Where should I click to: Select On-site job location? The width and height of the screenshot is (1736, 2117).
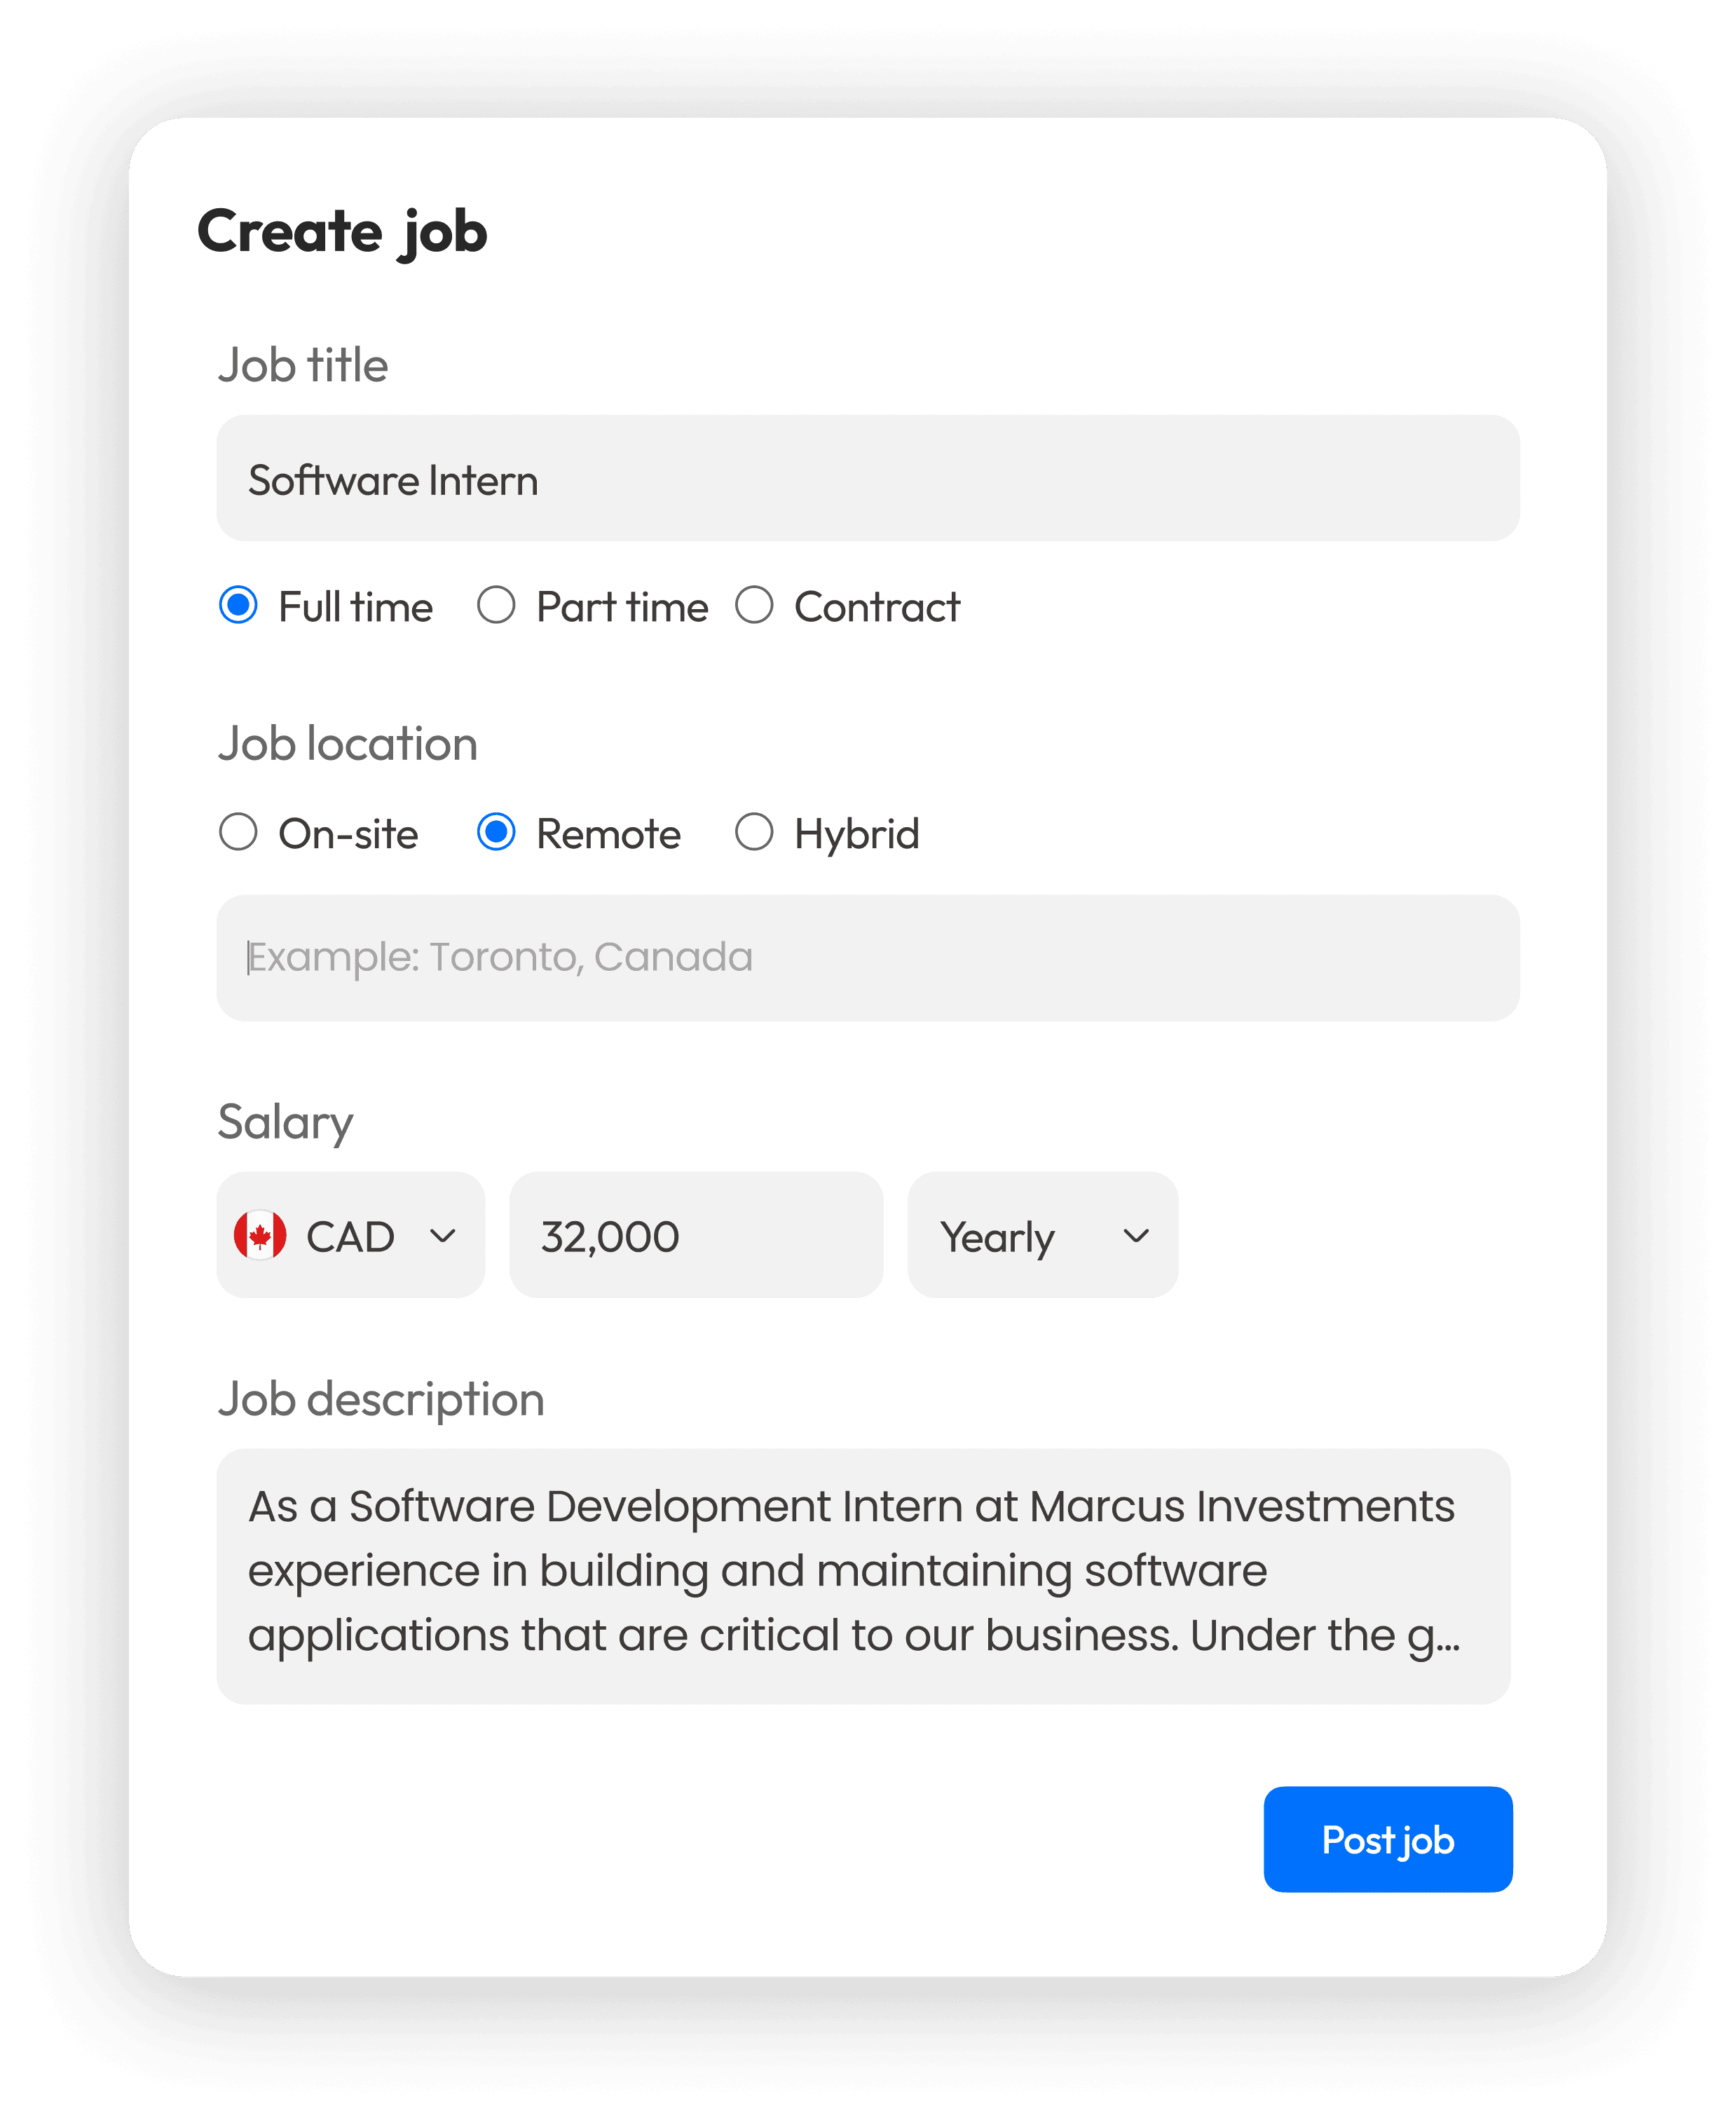tap(238, 833)
